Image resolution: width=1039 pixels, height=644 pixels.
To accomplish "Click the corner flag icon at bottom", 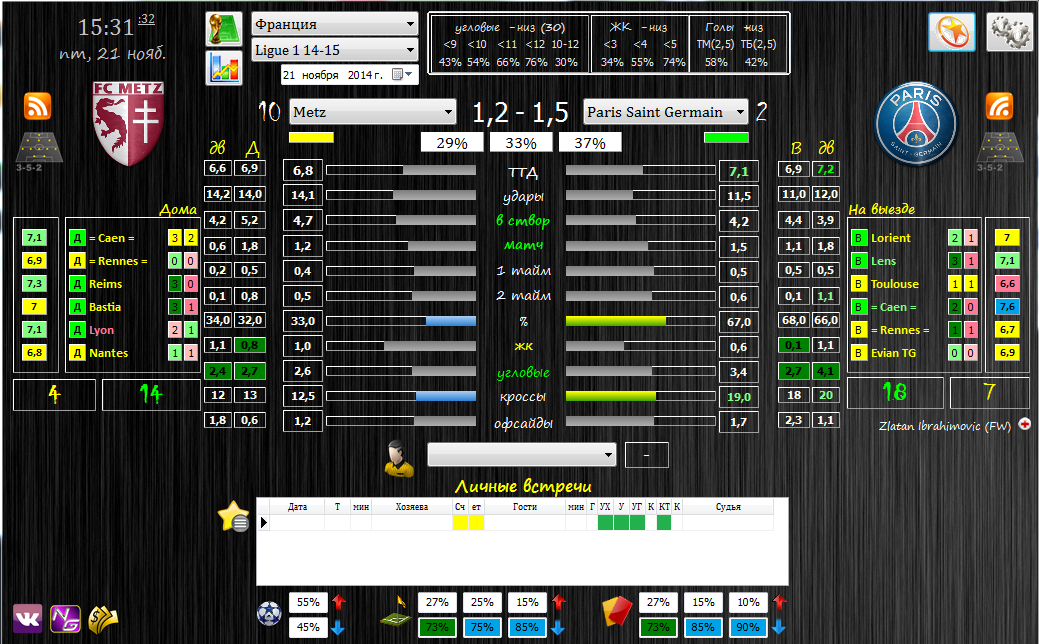I will [x=396, y=612].
